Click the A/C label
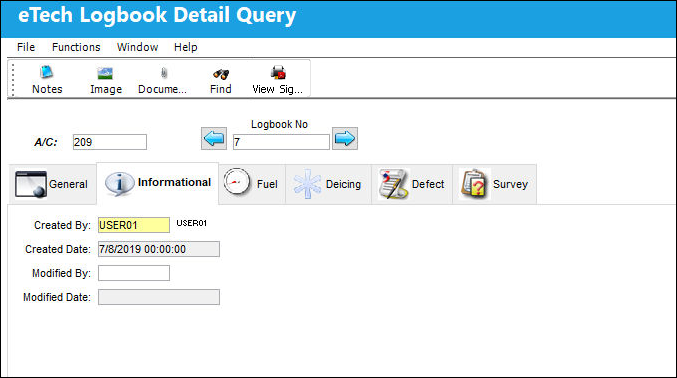 (x=46, y=142)
